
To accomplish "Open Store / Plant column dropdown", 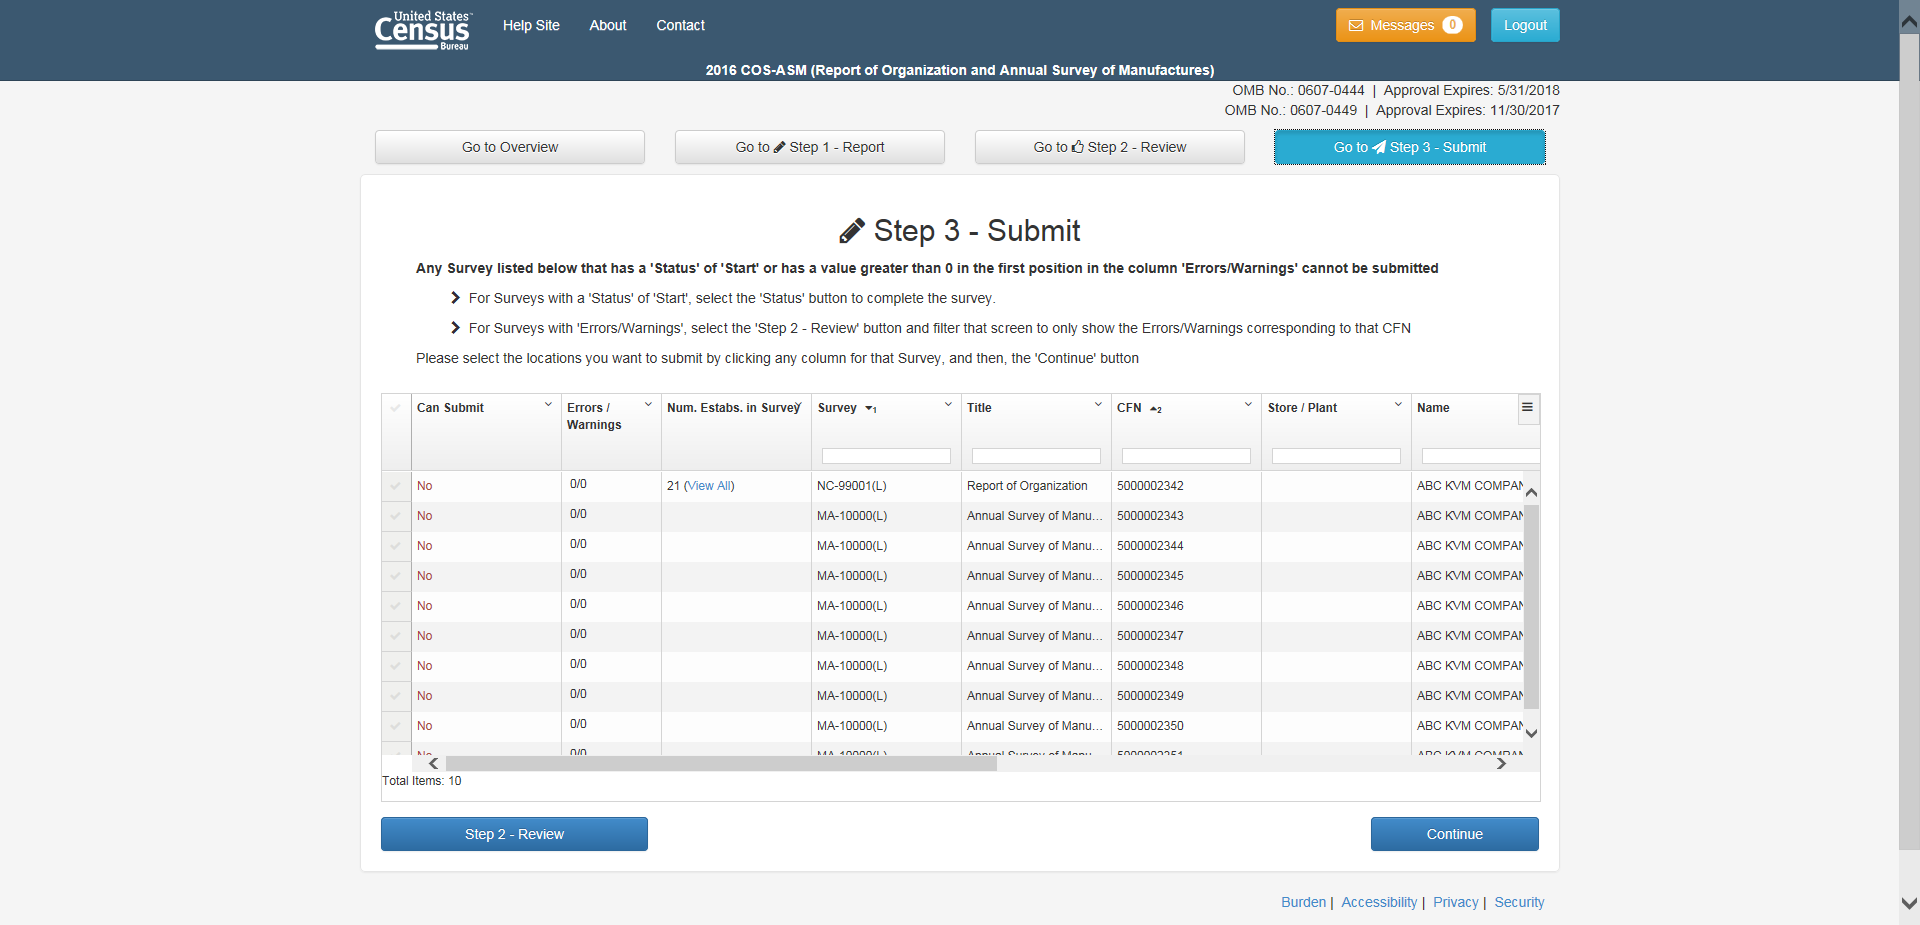I will coord(1398,405).
